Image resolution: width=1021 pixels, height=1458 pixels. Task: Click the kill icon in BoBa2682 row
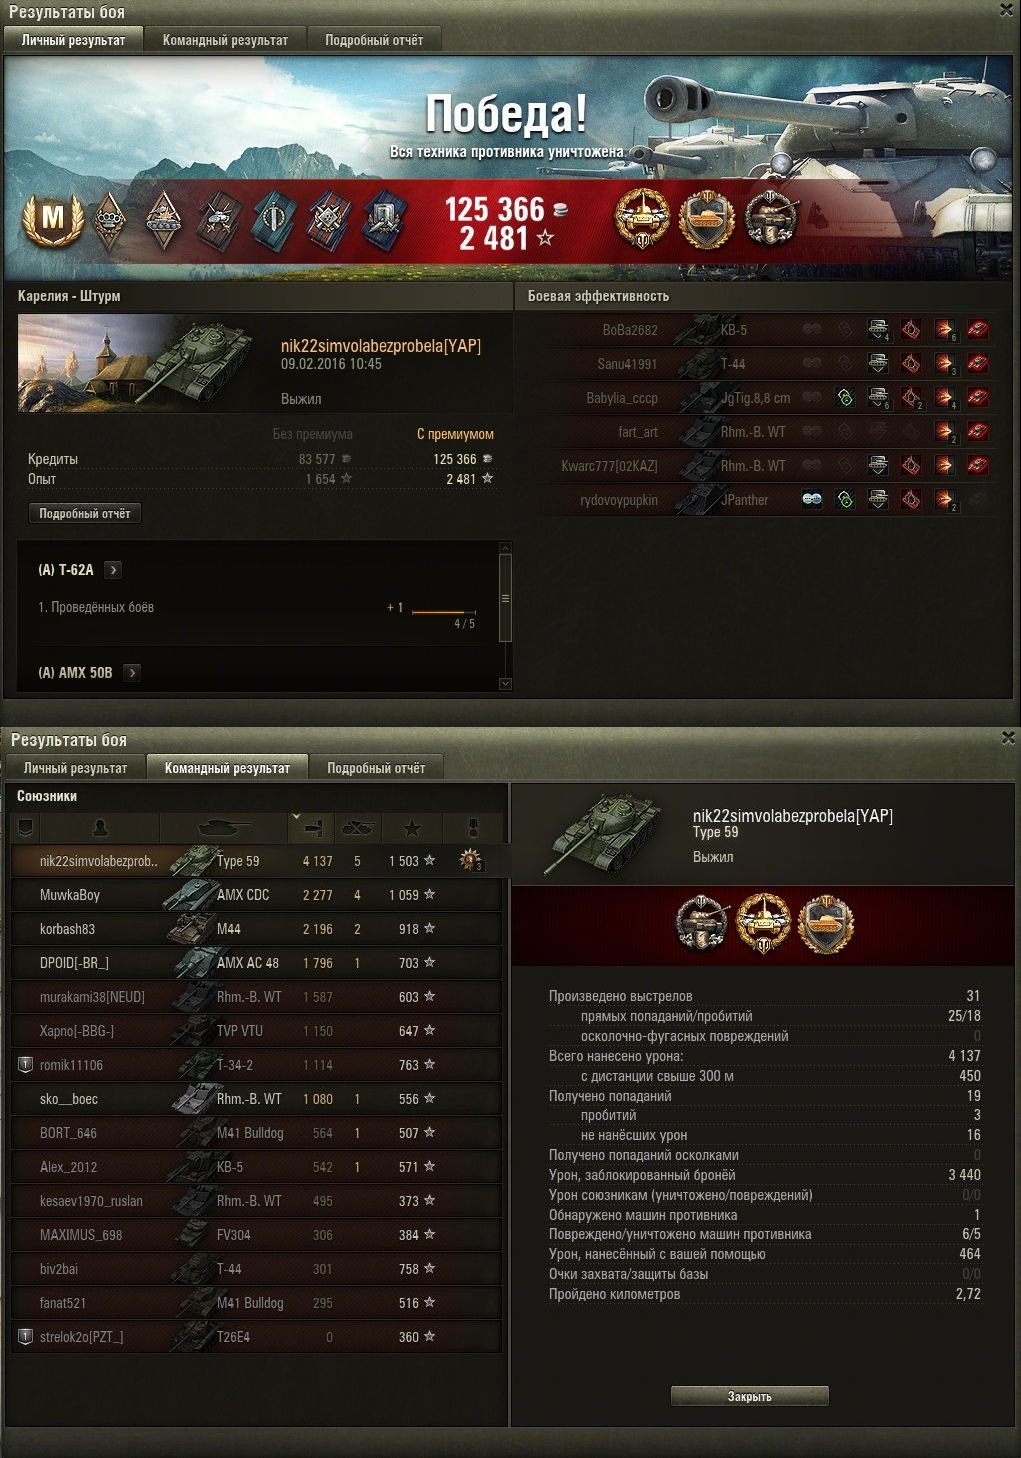pos(978,330)
